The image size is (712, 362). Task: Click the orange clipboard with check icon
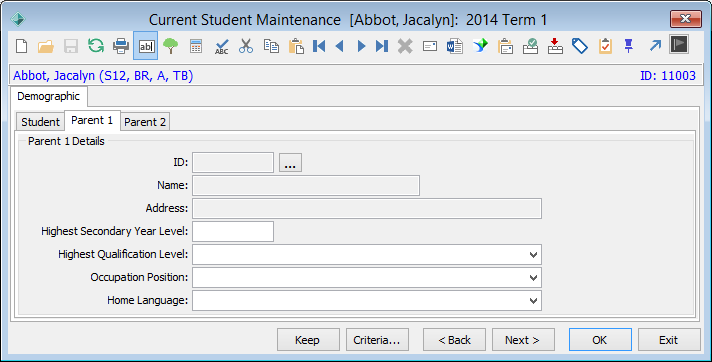point(605,46)
